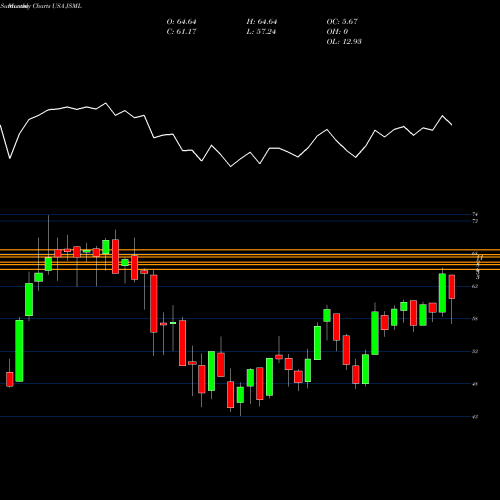The width and height of the screenshot is (500, 500).
Task: Click the 48 price axis label
Action: tap(475, 384)
